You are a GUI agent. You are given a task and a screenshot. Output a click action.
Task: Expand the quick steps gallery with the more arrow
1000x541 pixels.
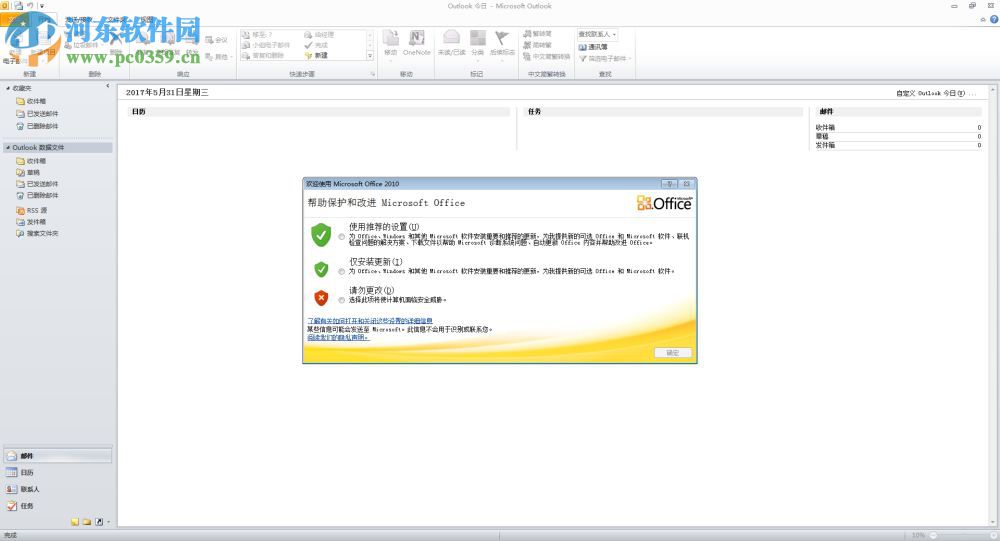(370, 56)
